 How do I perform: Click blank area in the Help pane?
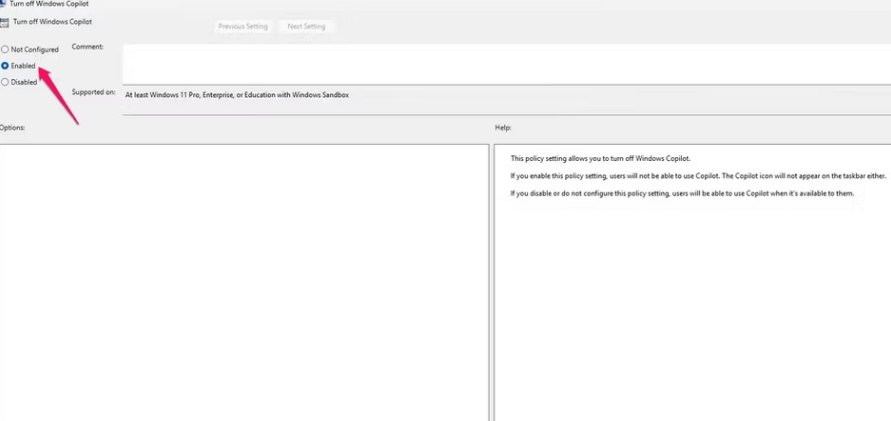point(690,310)
